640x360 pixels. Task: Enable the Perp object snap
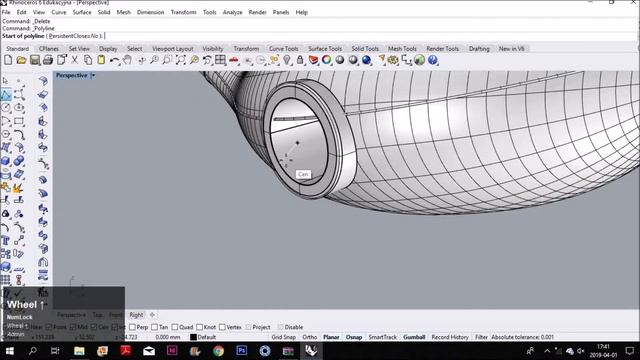pos(138,327)
